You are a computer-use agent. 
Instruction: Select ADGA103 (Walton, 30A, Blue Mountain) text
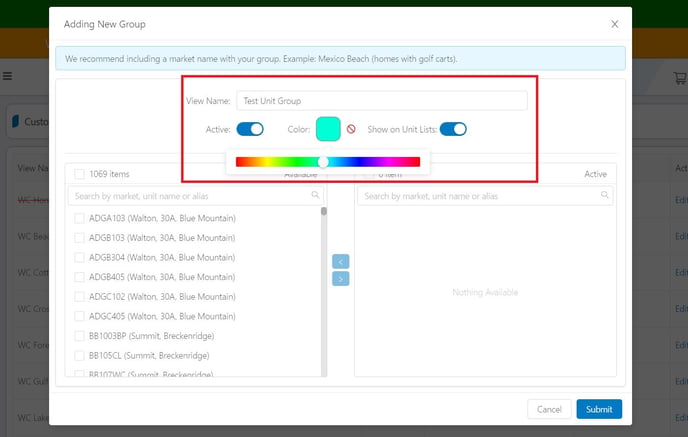162,218
